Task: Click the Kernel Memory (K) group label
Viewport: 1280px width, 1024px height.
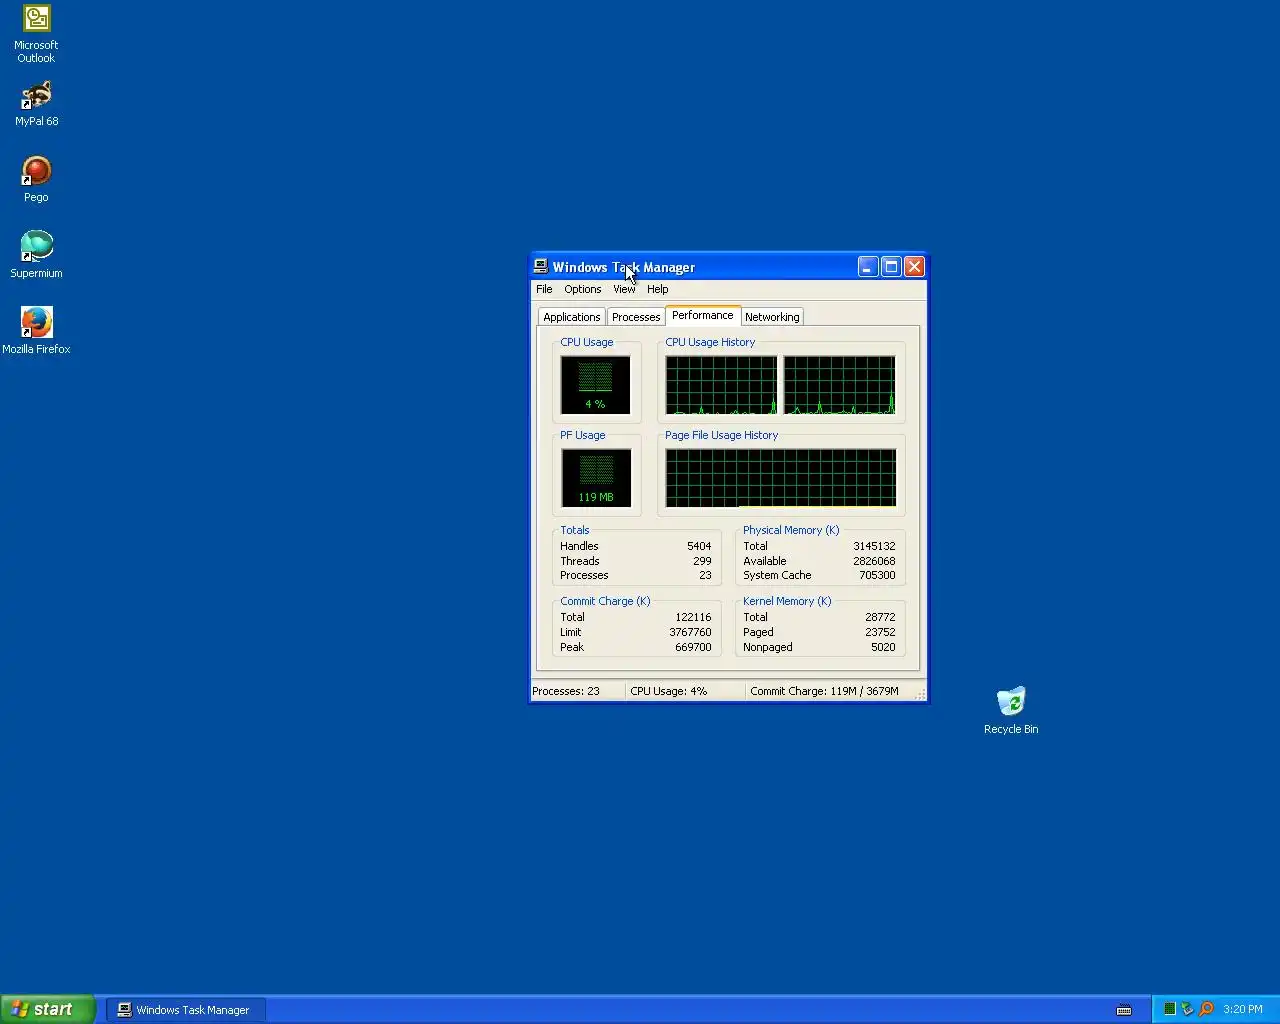Action: pyautogui.click(x=787, y=601)
